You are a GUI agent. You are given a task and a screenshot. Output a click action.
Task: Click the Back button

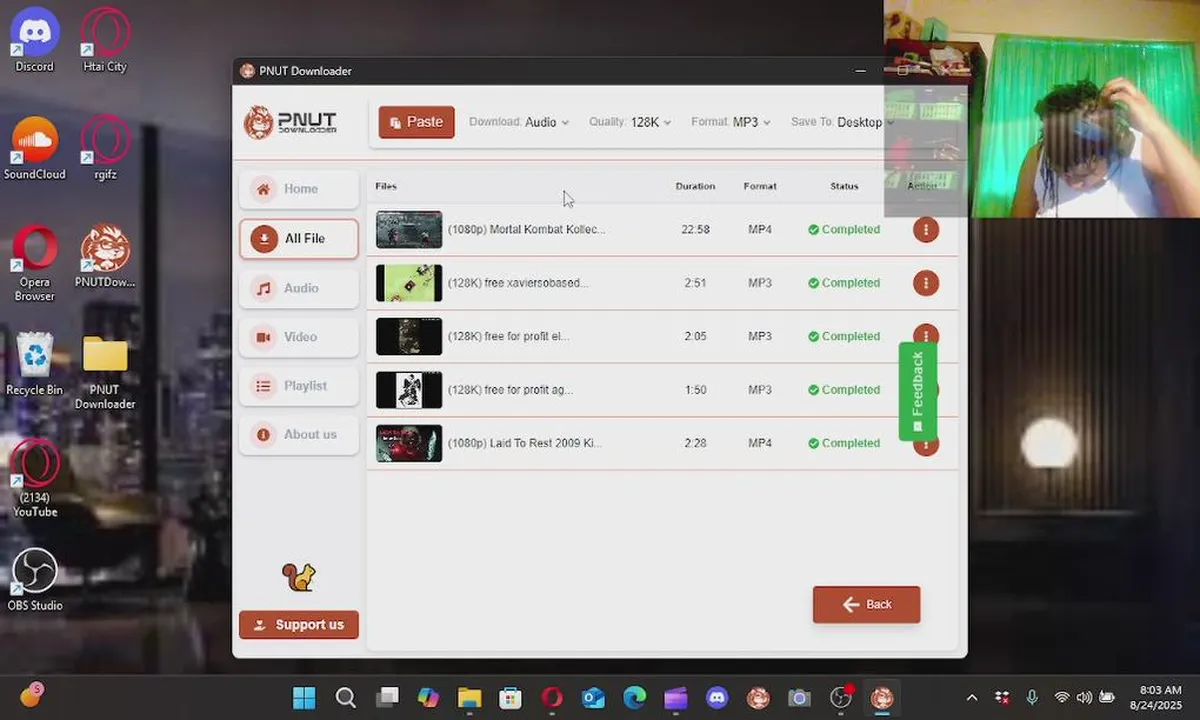(x=867, y=604)
